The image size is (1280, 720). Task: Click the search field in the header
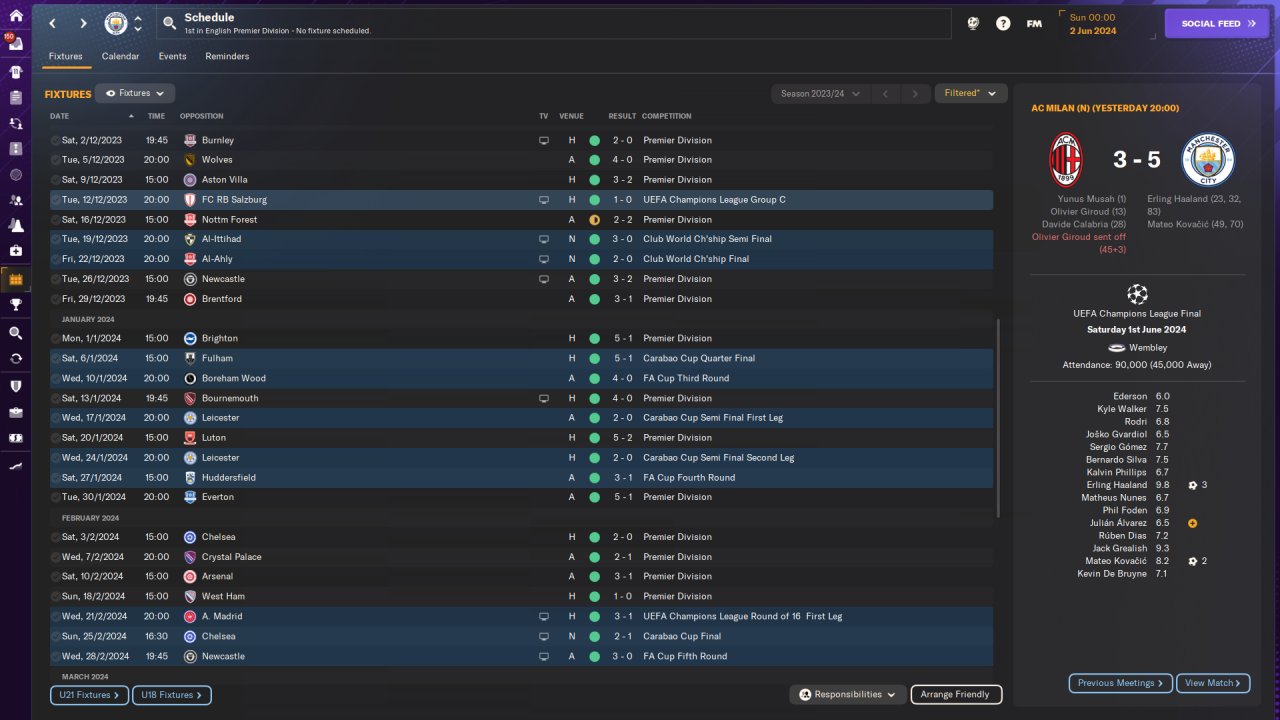click(555, 23)
